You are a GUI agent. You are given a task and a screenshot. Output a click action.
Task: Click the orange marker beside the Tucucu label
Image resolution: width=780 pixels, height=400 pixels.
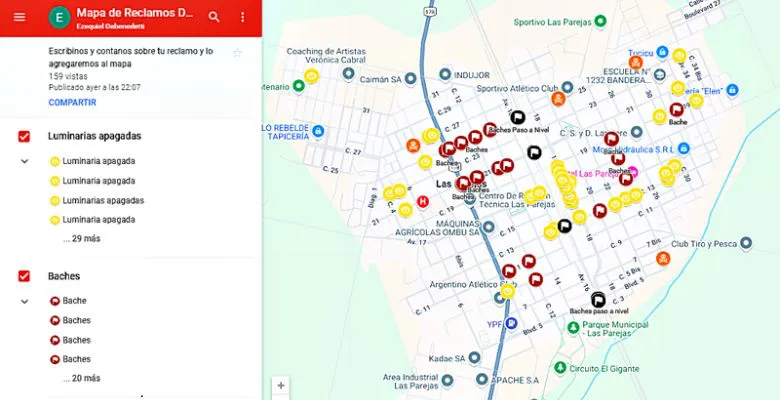pos(635,63)
